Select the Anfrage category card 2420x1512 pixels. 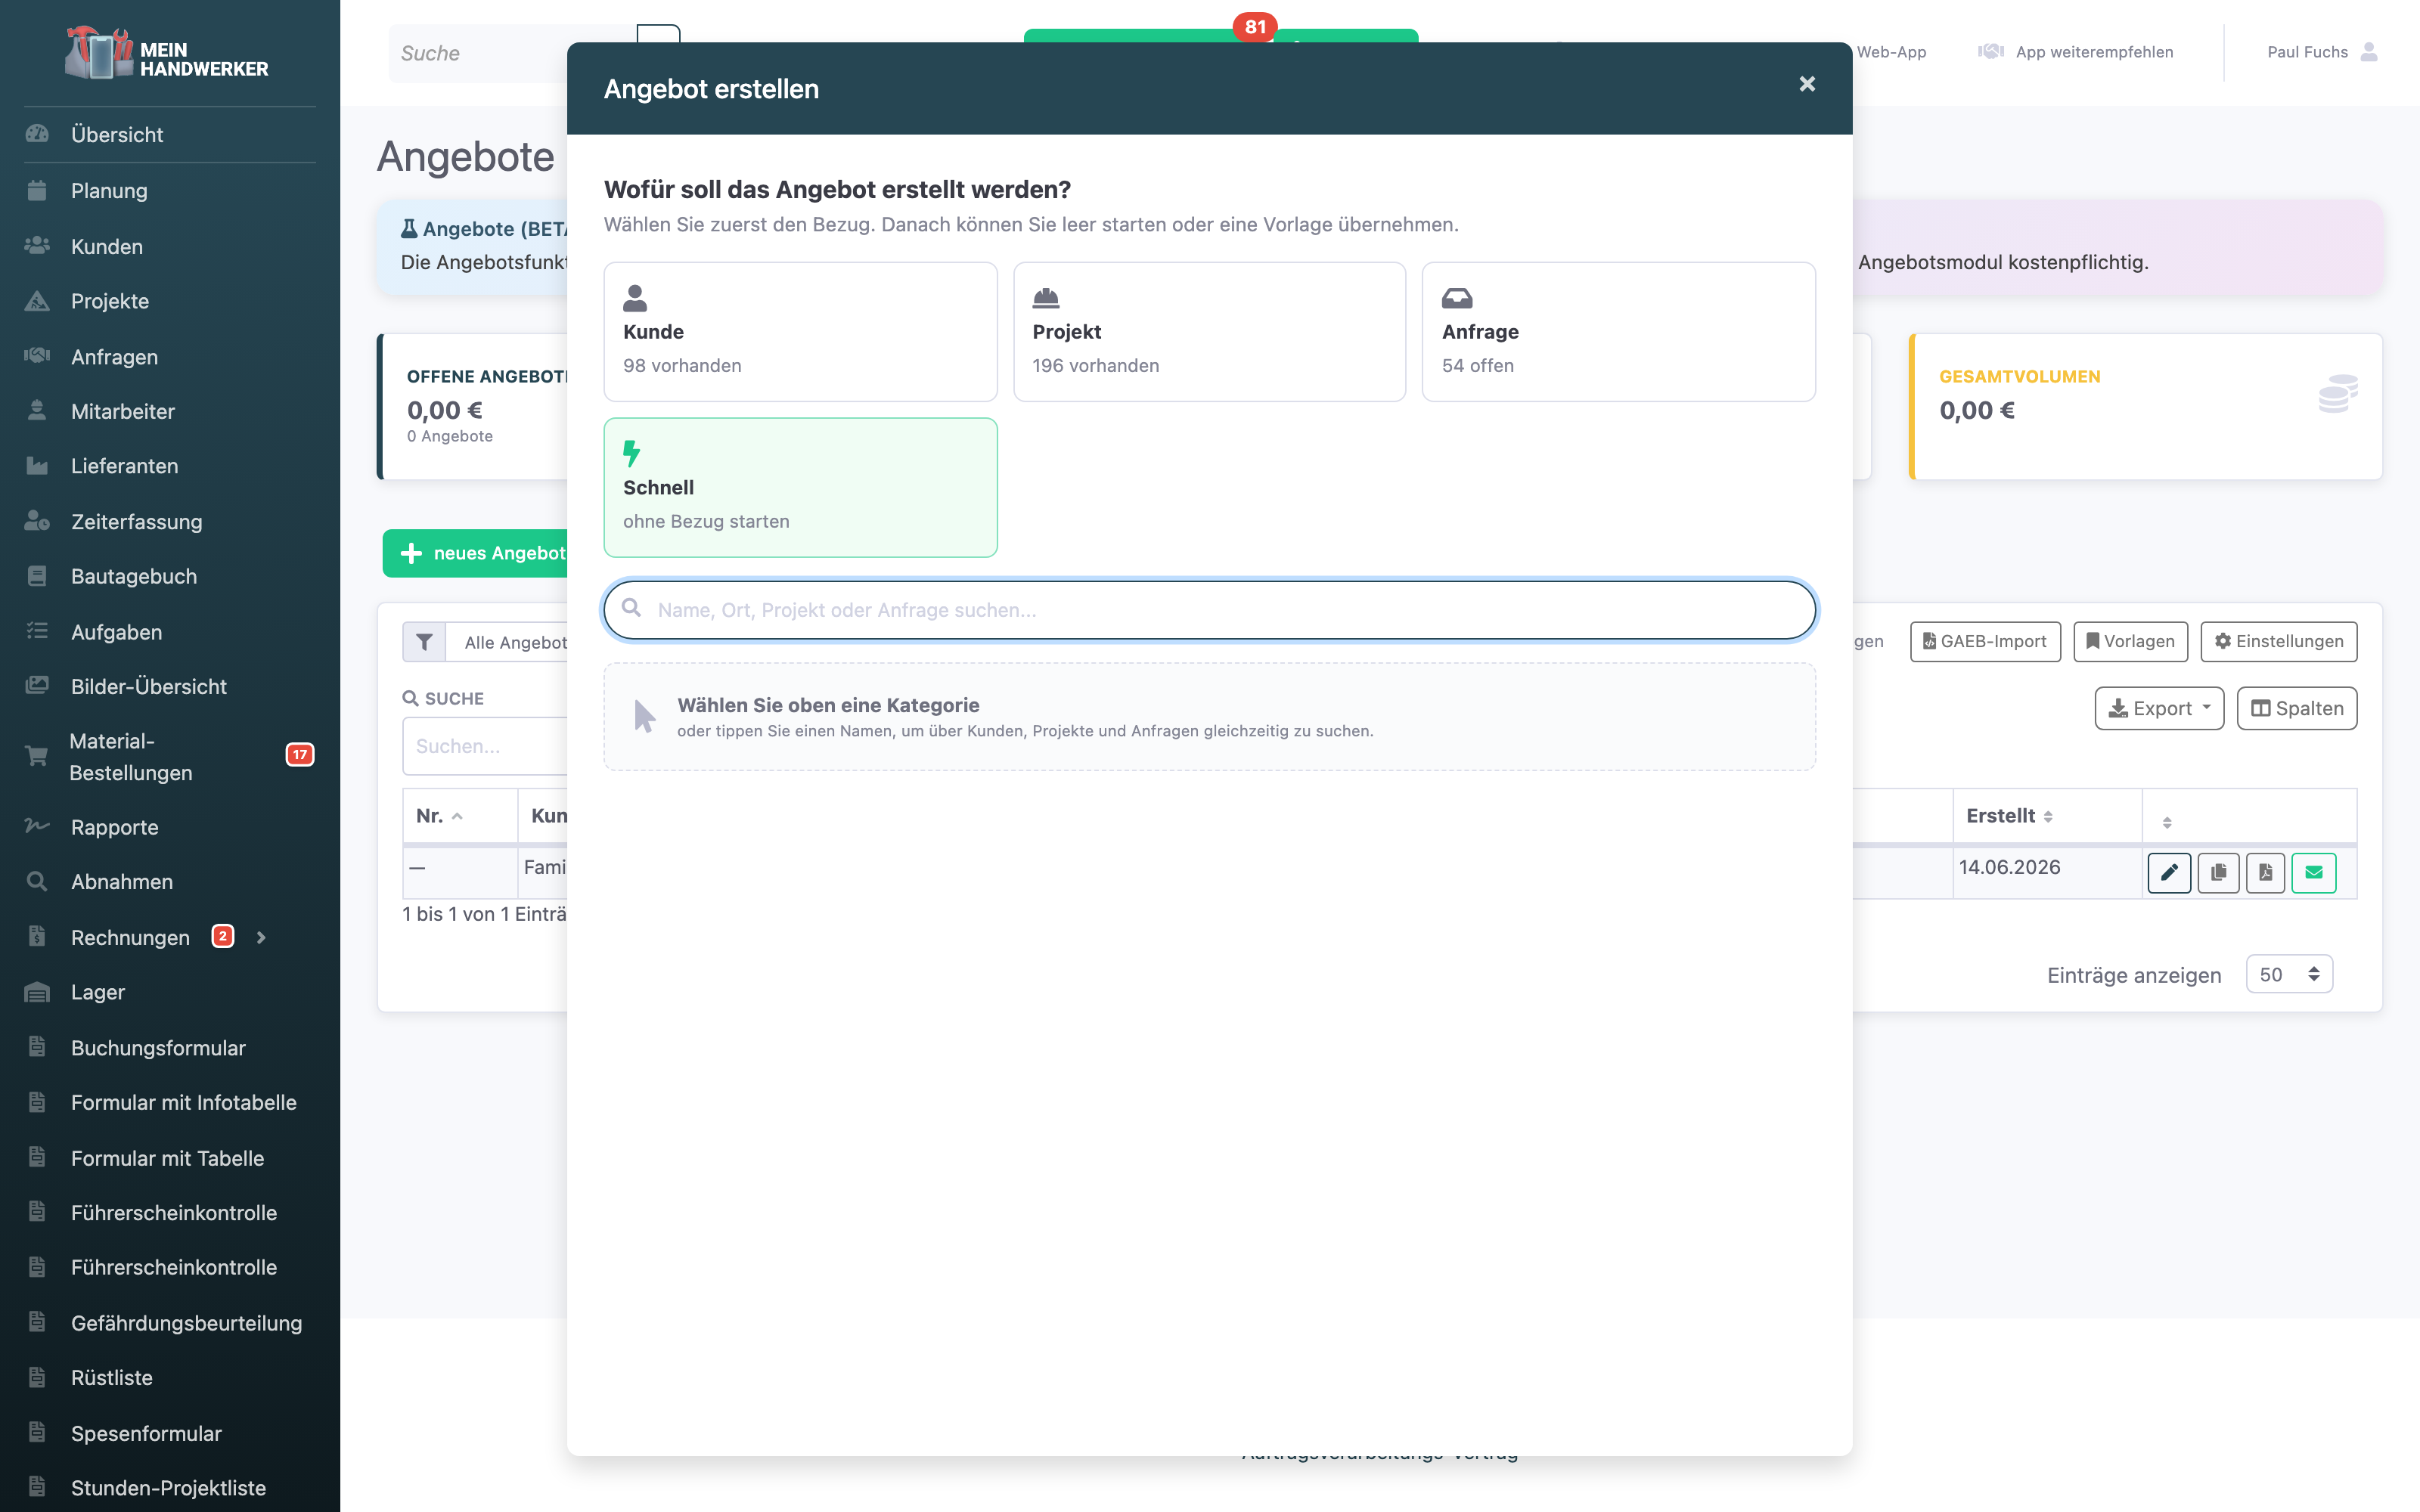(1618, 332)
